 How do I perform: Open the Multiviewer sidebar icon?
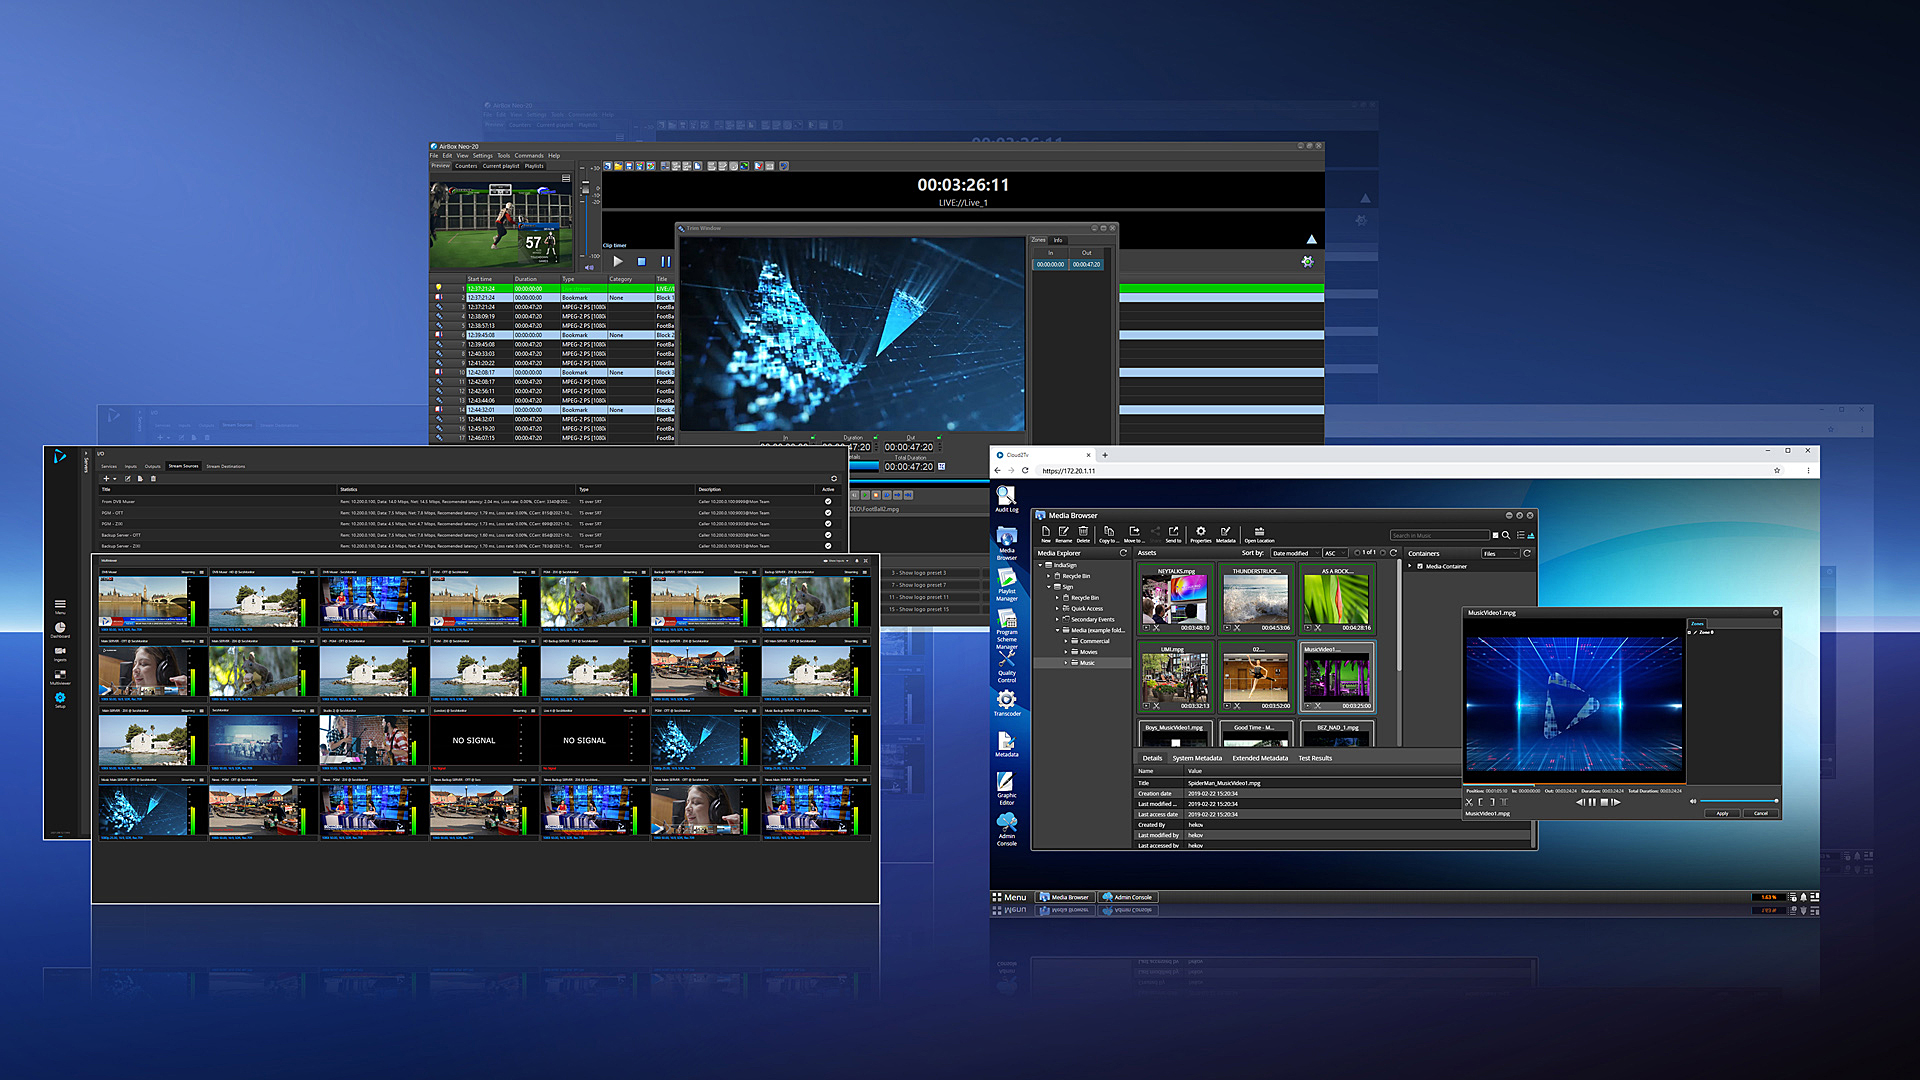pyautogui.click(x=60, y=676)
